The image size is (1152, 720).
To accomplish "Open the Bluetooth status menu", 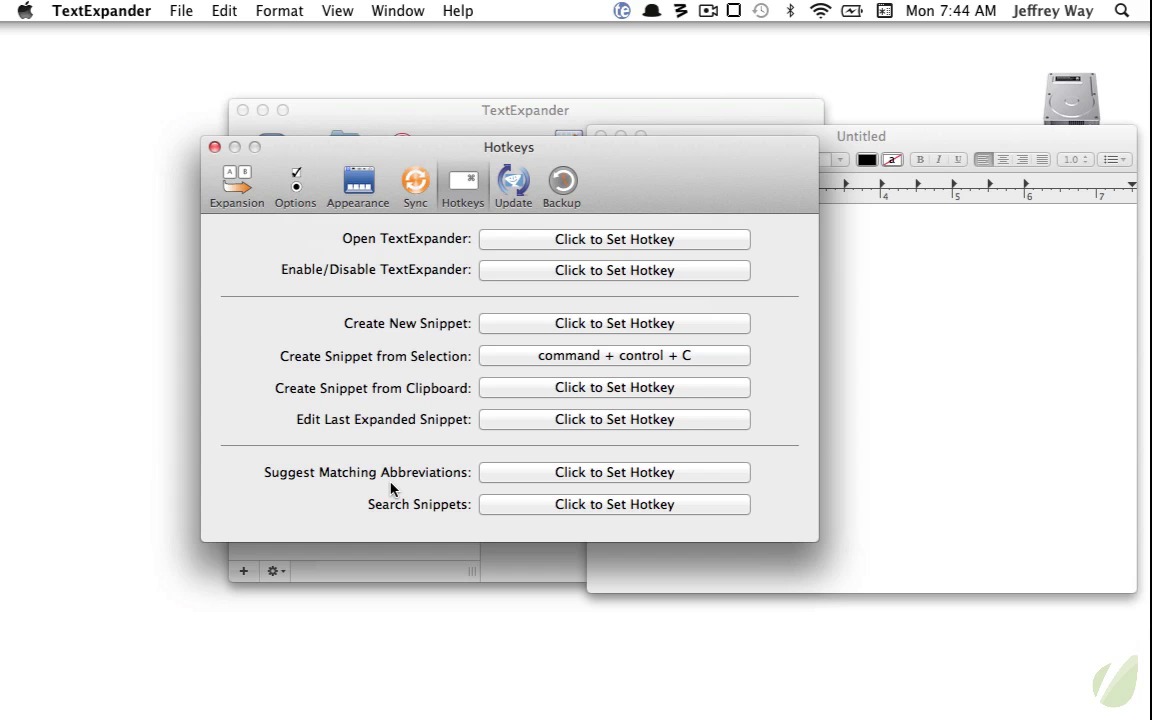I will coord(791,10).
